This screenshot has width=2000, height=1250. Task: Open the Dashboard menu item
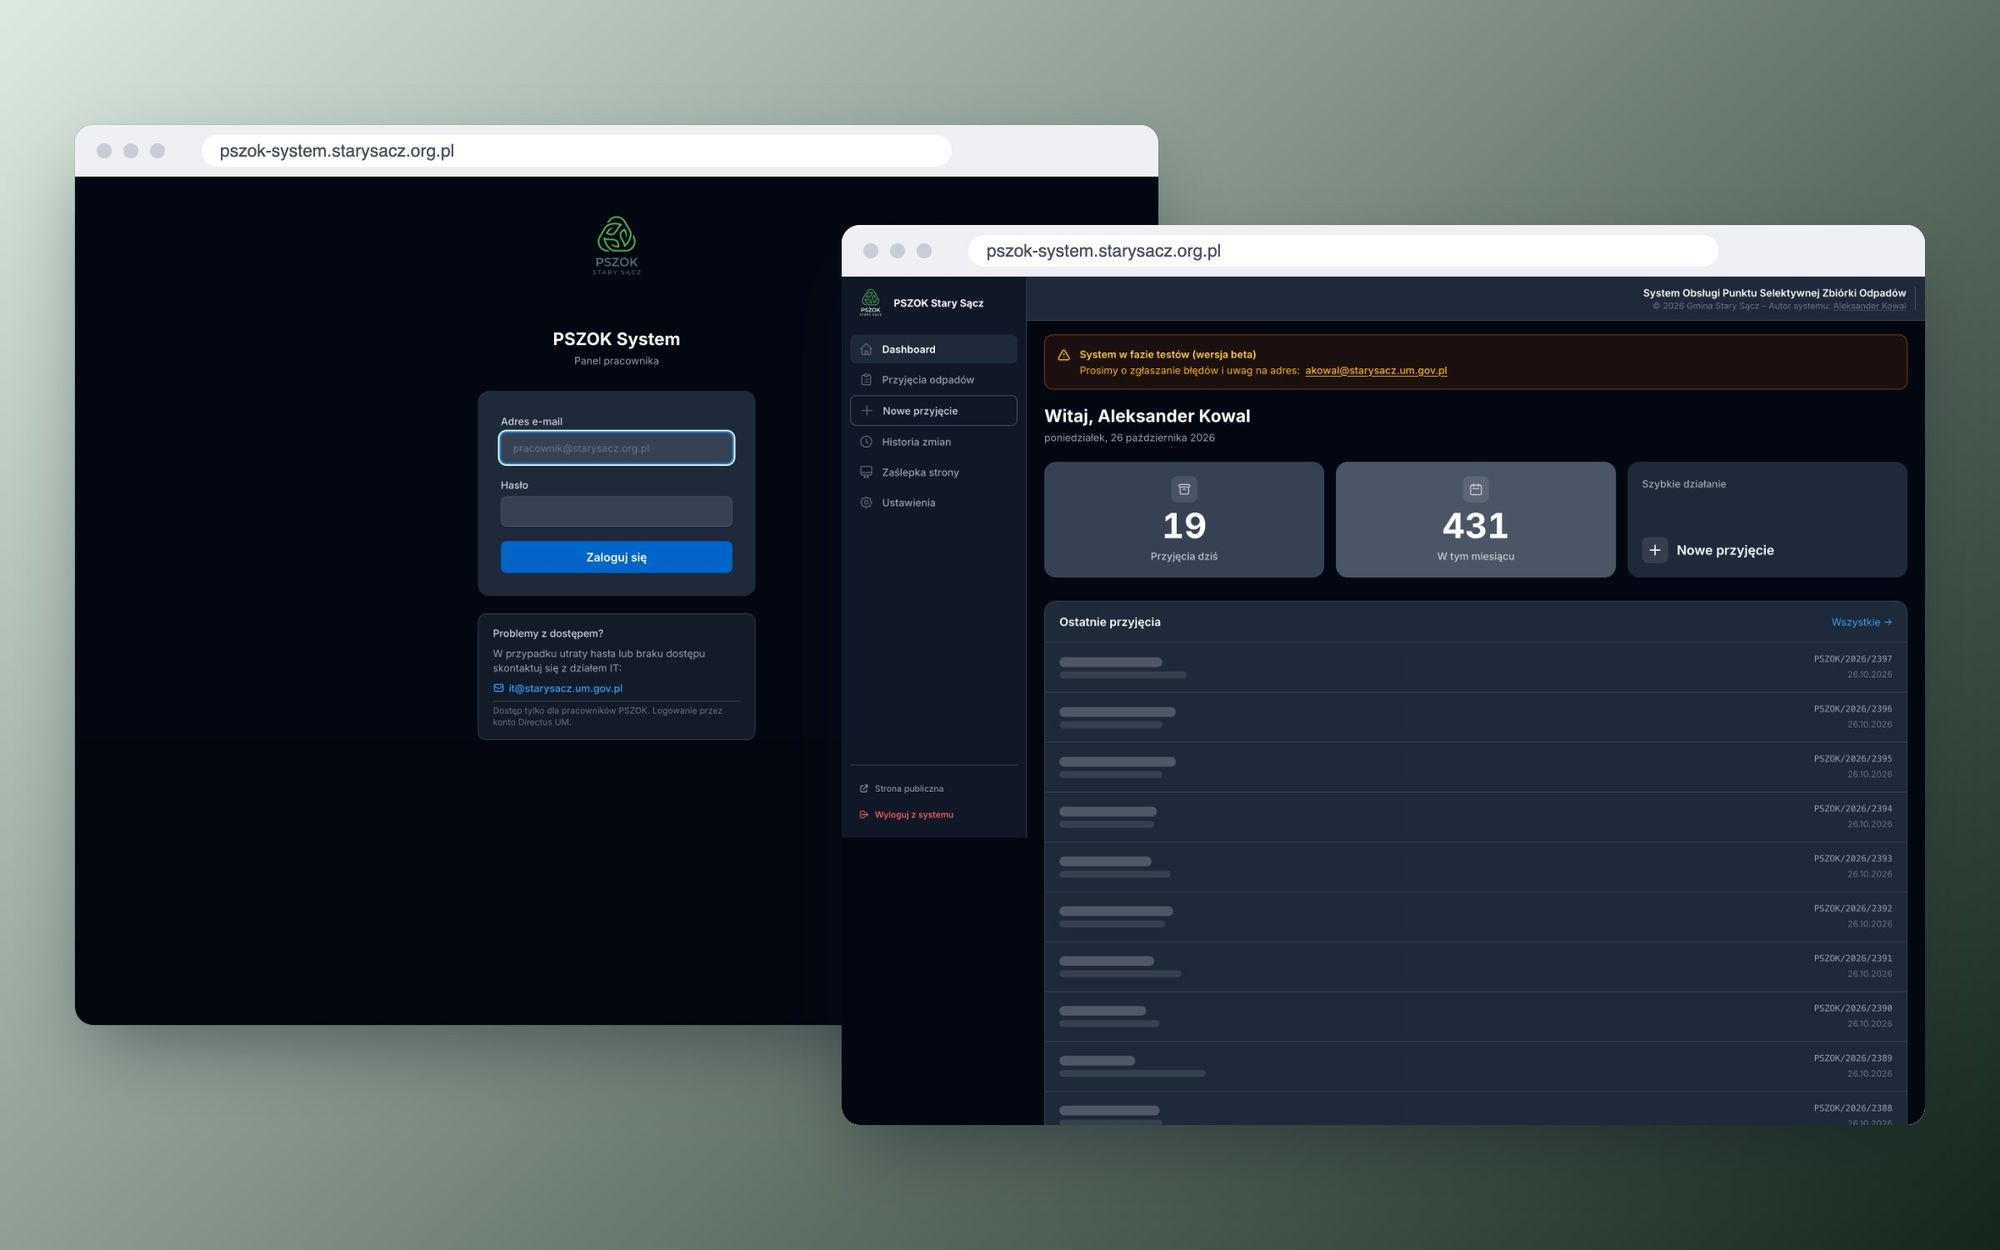[934, 349]
